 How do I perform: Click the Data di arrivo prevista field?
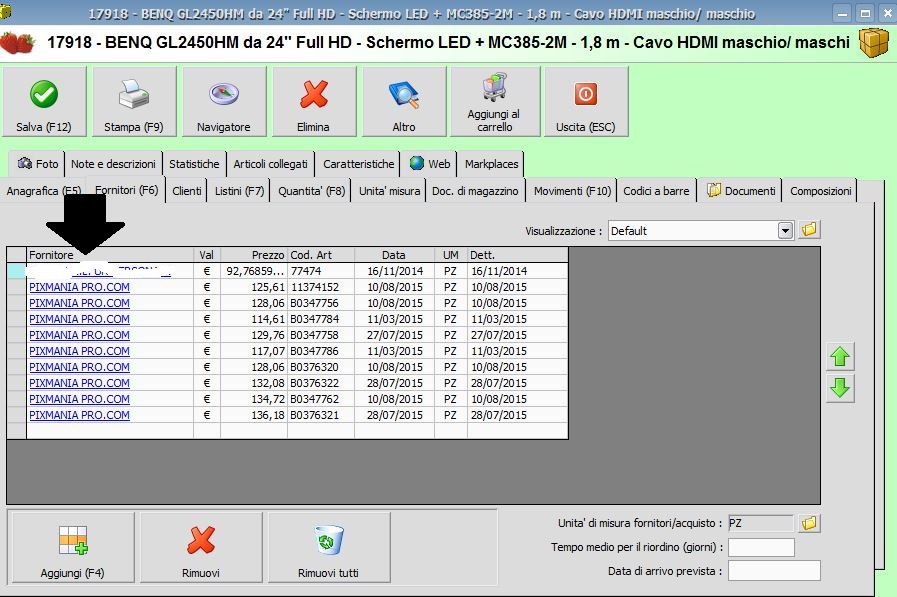point(774,571)
